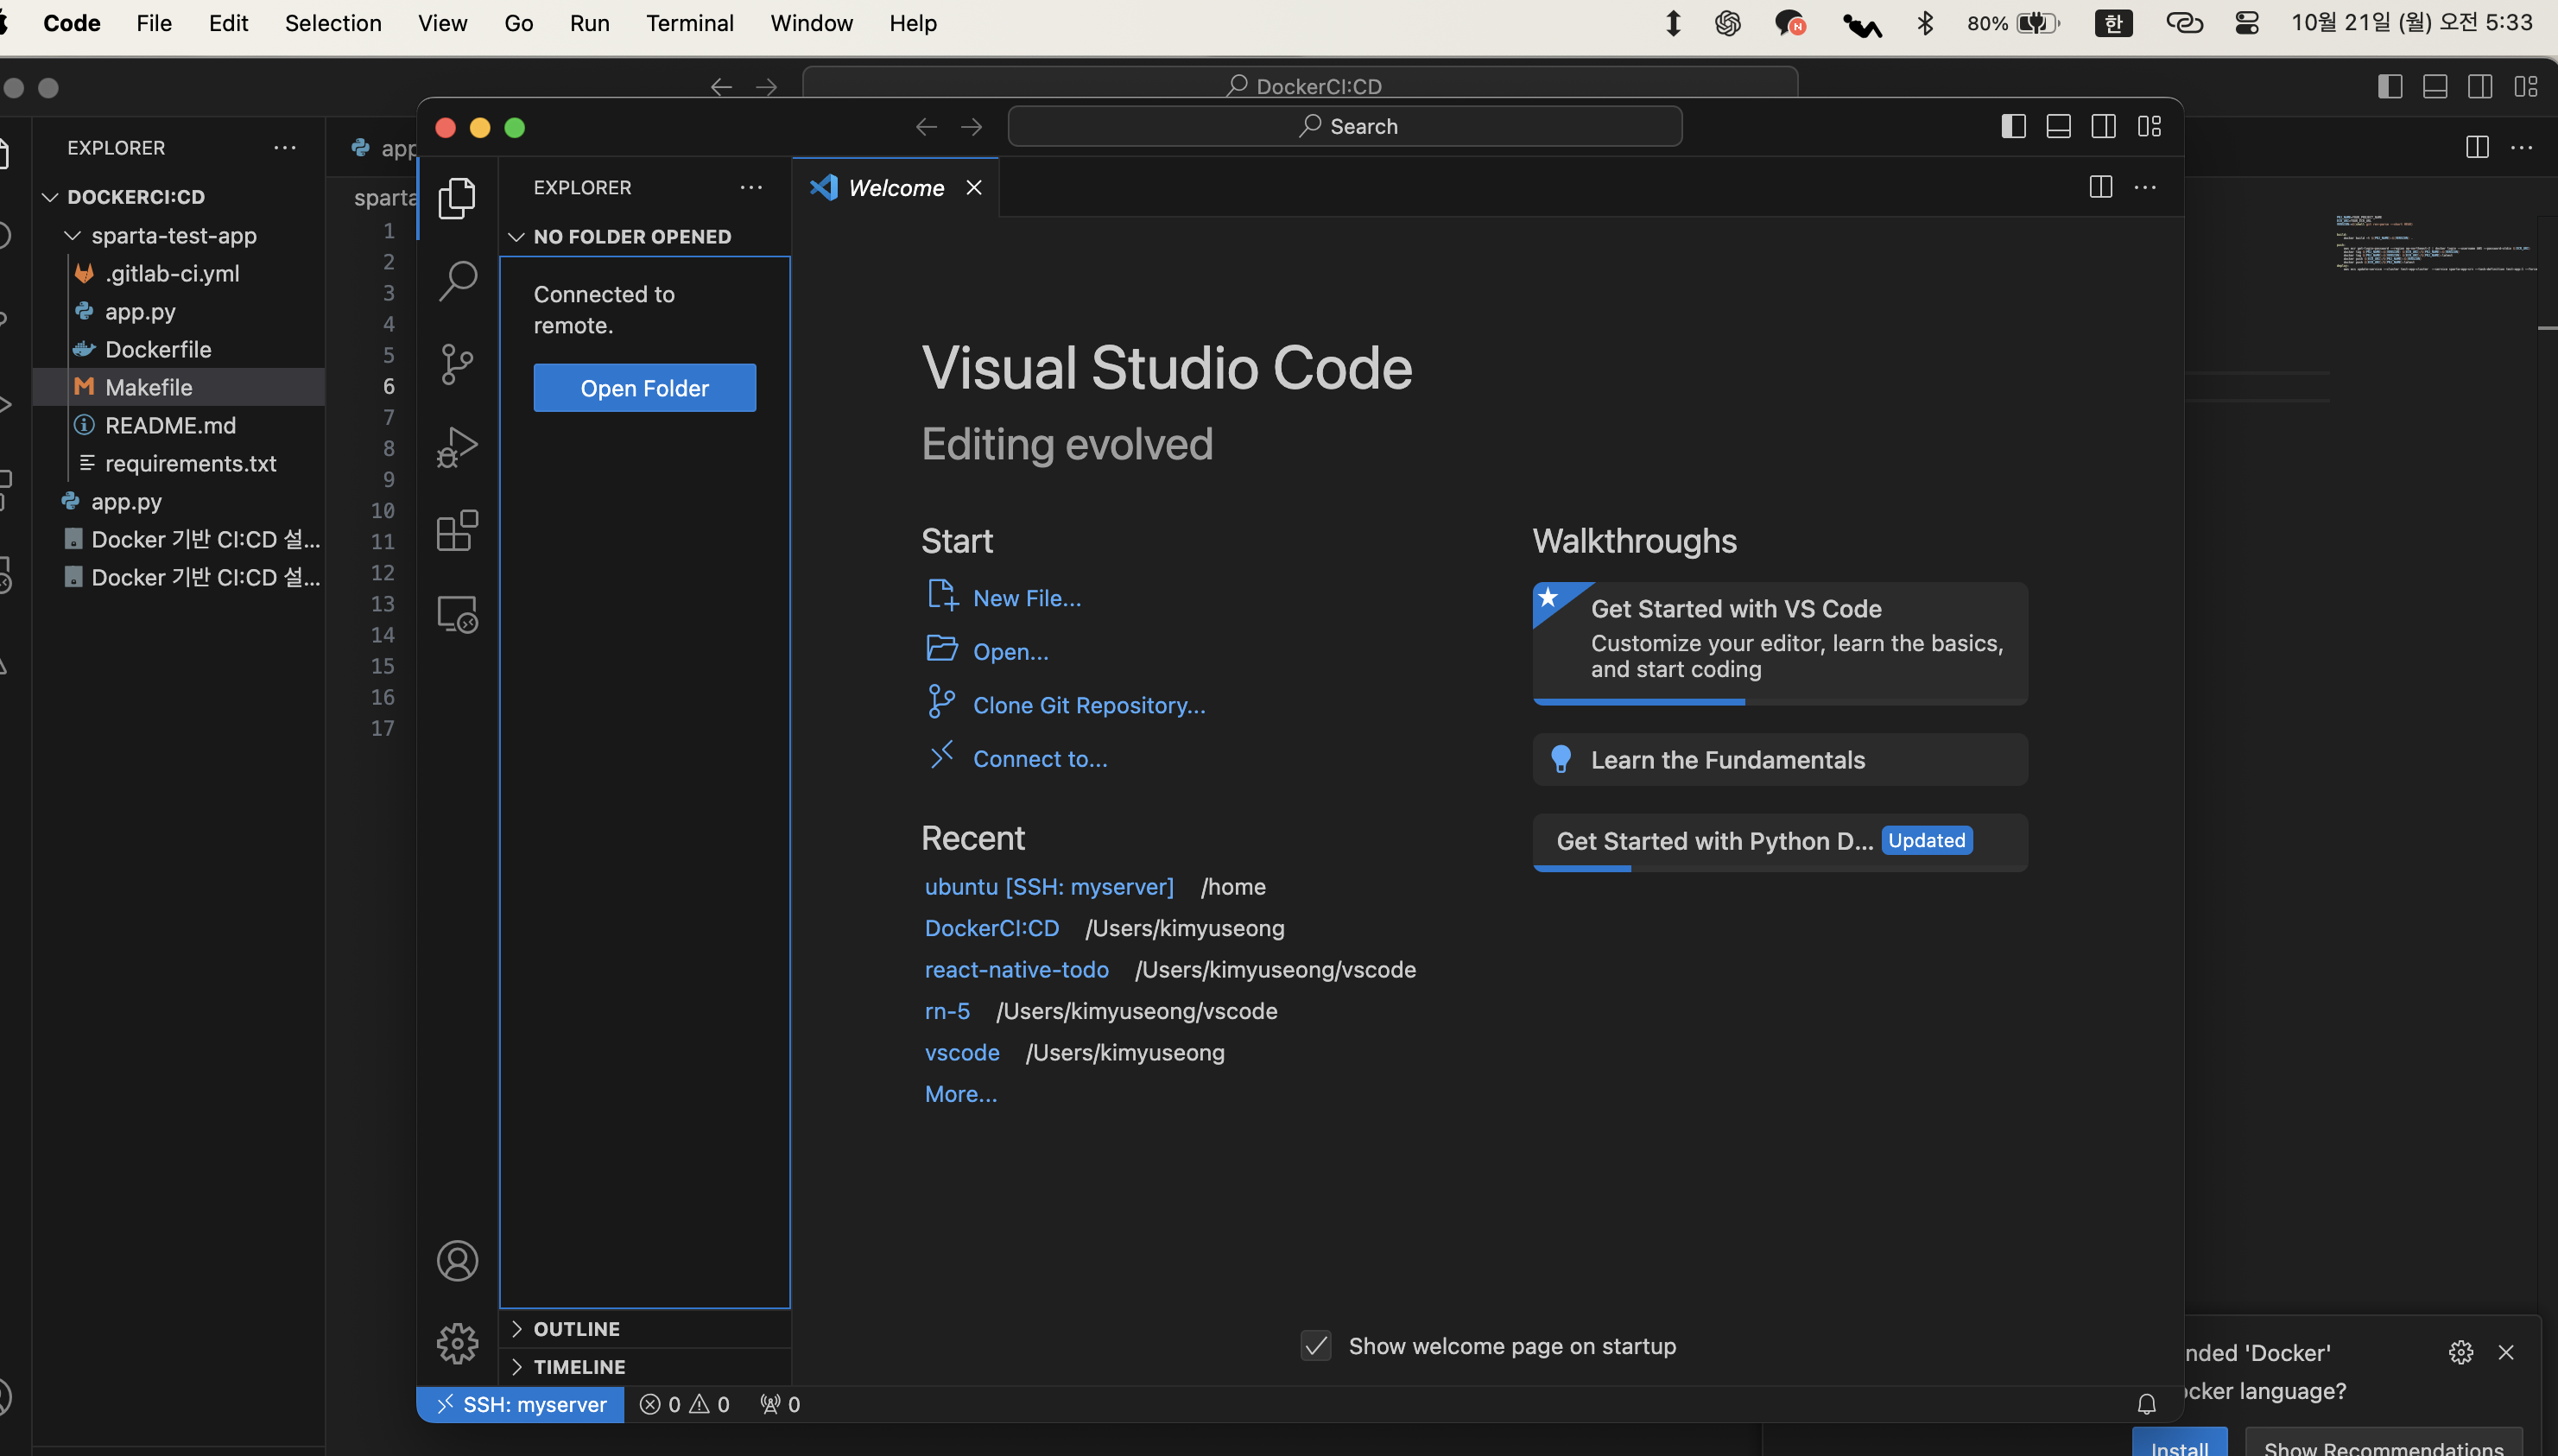2558x1456 pixels.
Task: Open the Terminal menu
Action: click(689, 23)
